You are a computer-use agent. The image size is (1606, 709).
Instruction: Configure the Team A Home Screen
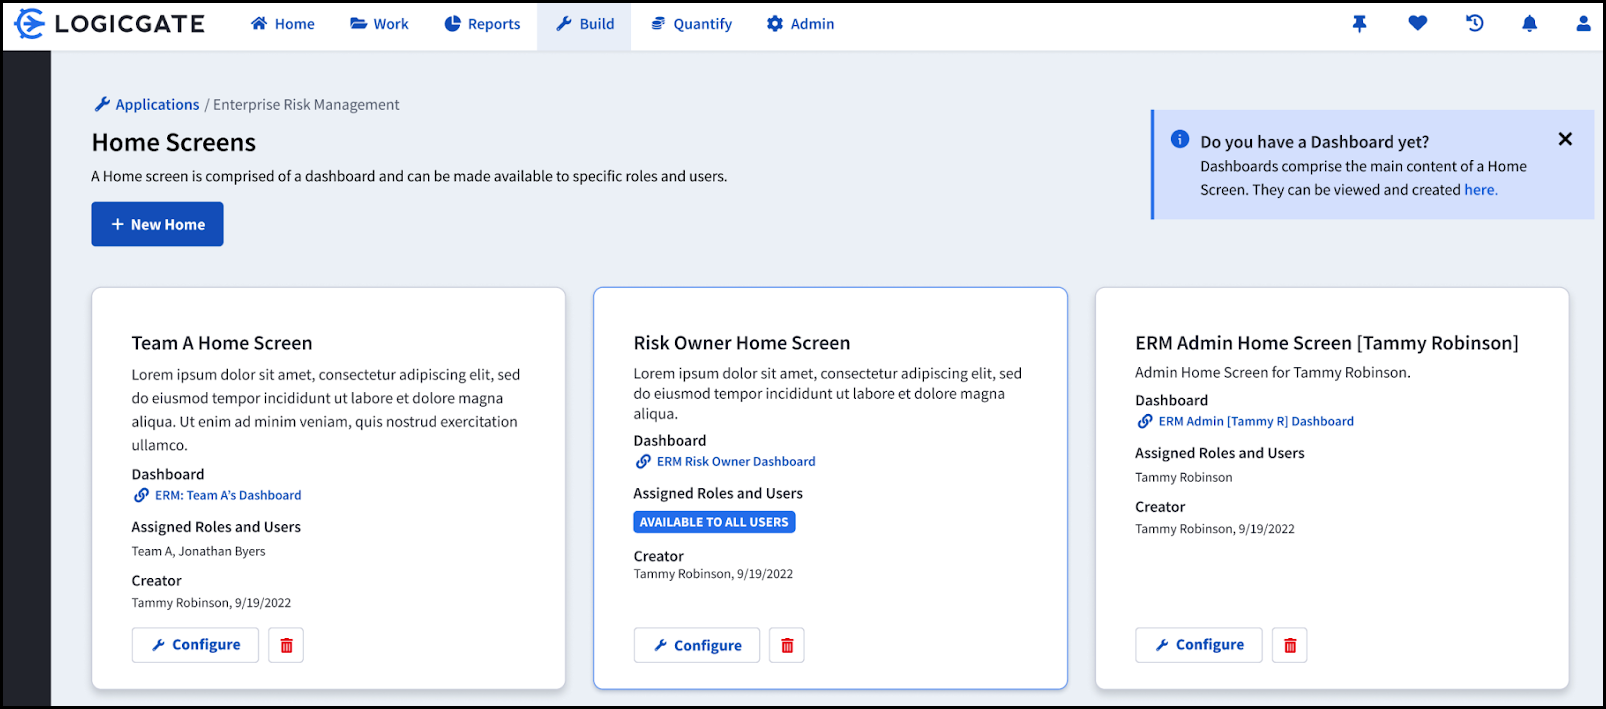195,645
